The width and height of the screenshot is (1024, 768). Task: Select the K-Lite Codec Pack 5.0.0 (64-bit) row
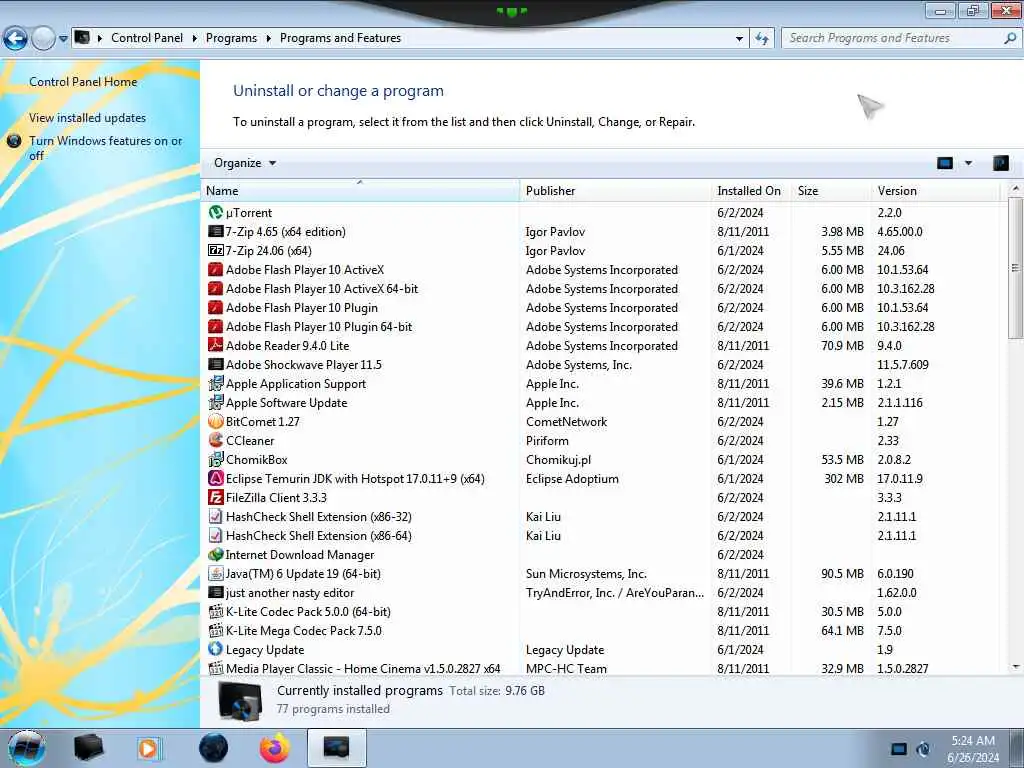[604, 611]
